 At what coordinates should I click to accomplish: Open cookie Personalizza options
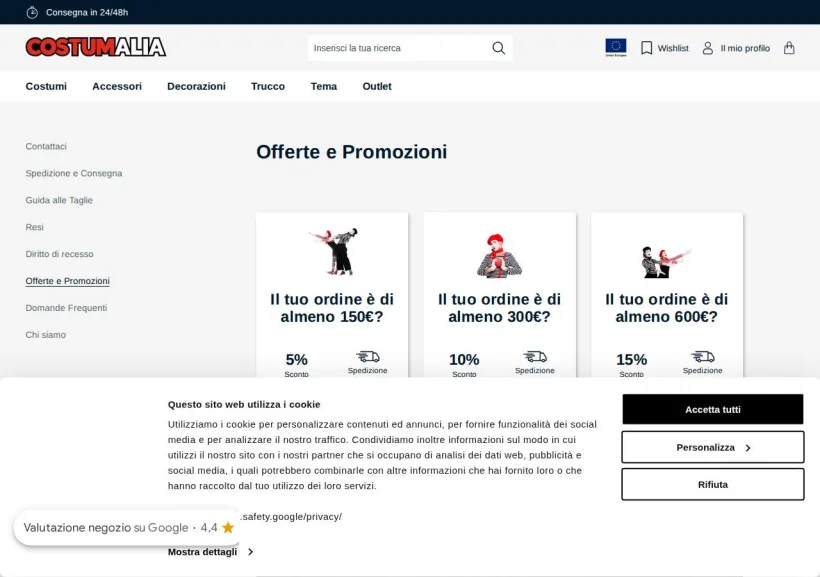tap(713, 447)
